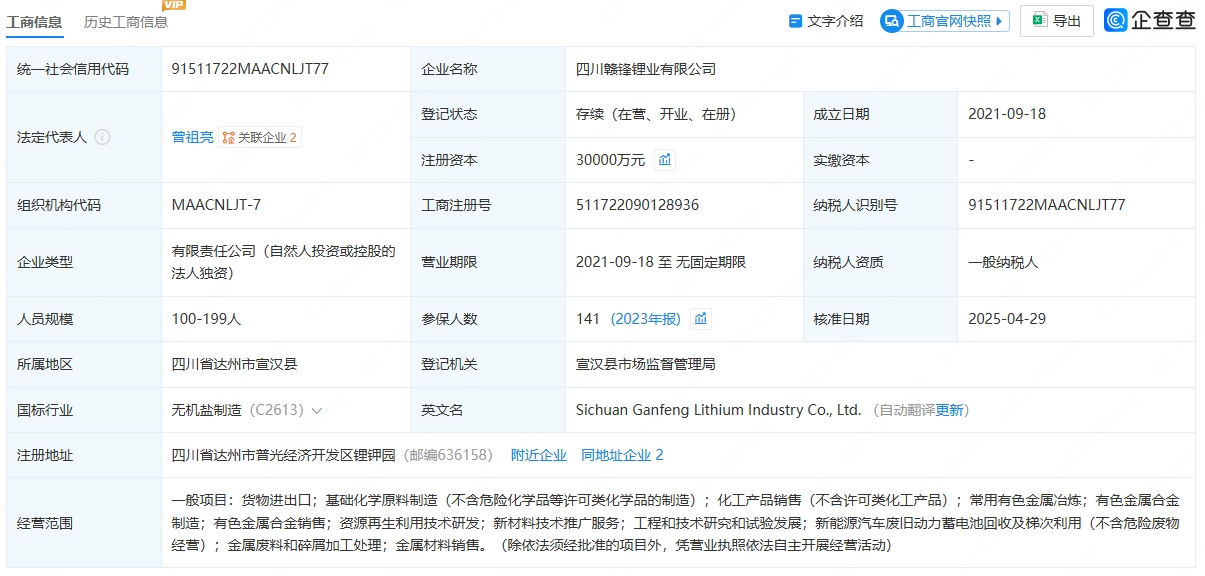Click the registered capital 30000万元
The width and height of the screenshot is (1205, 576).
pos(611,160)
